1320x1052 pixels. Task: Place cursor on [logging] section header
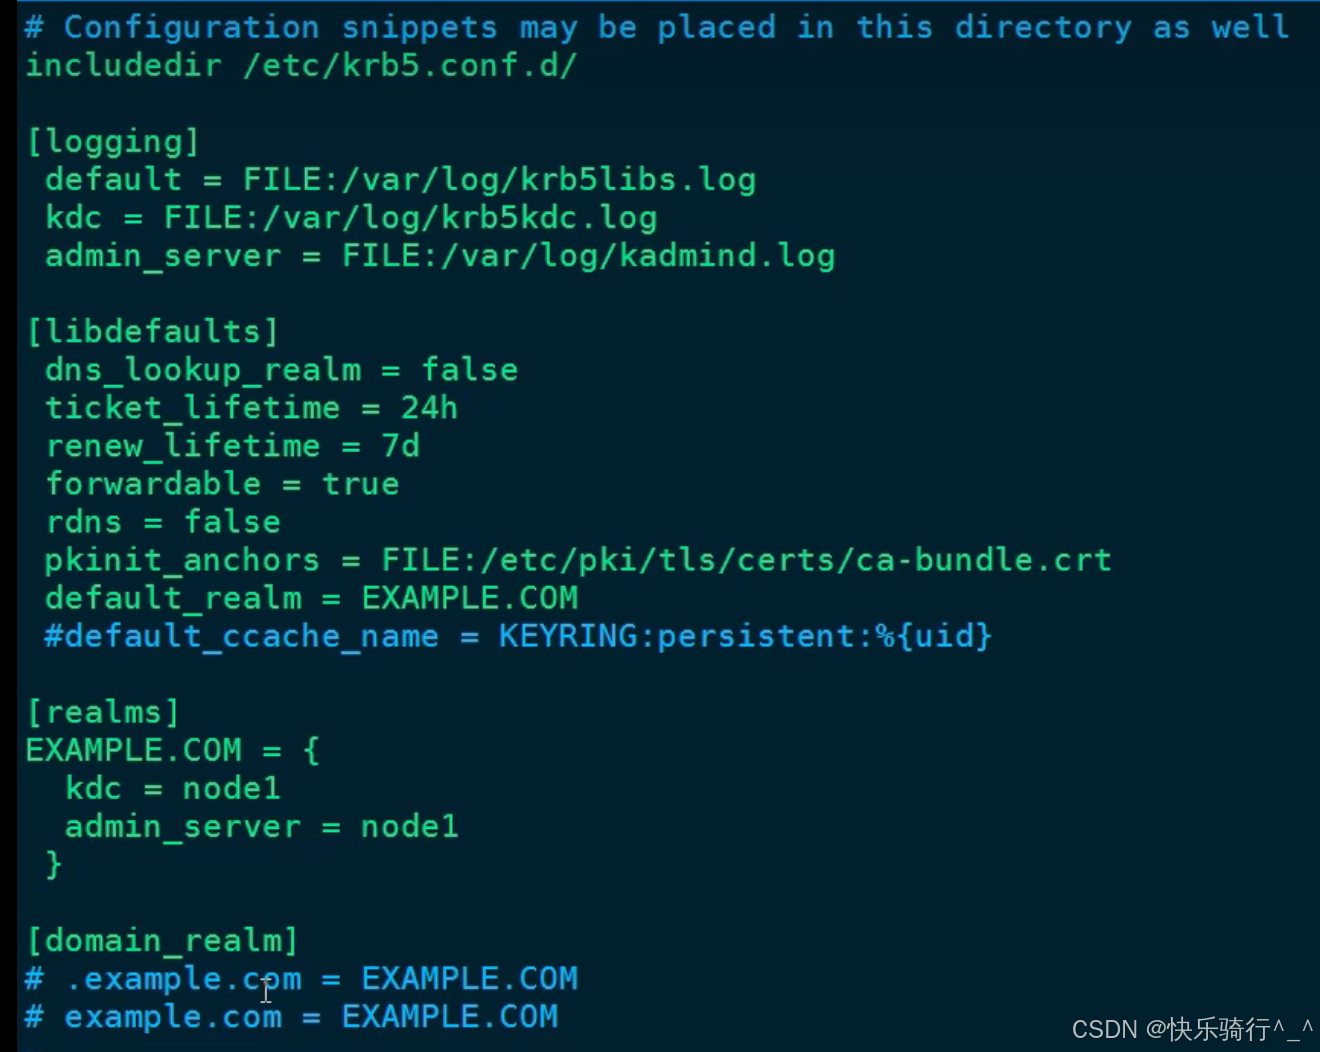113,142
